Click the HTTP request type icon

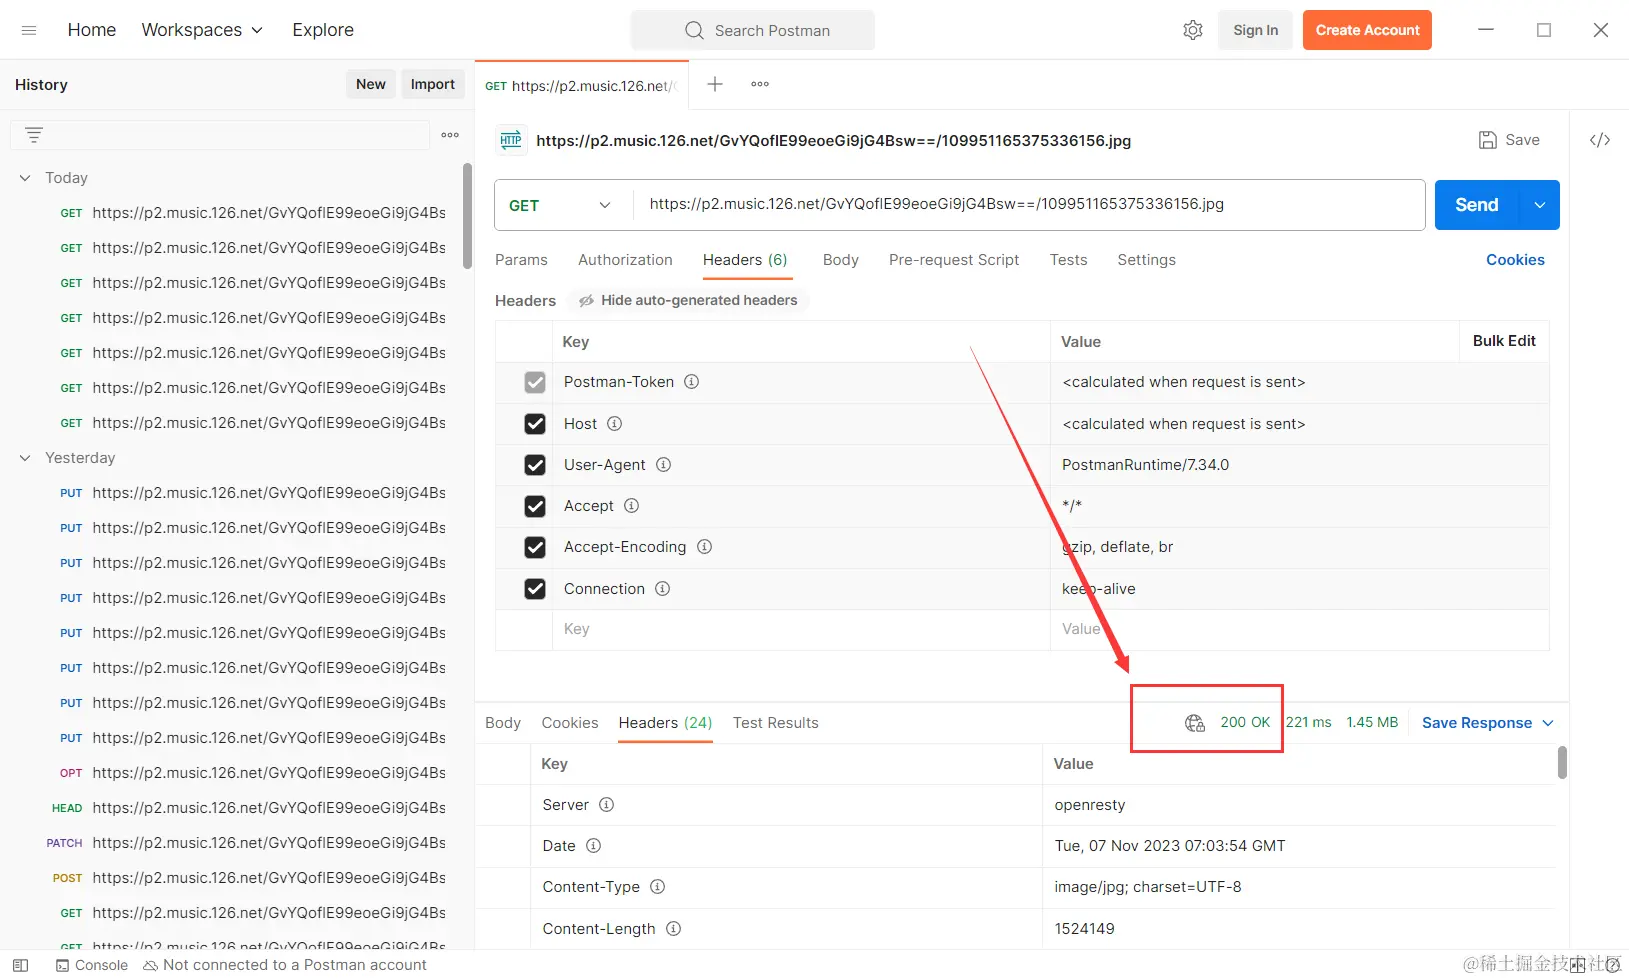511,140
